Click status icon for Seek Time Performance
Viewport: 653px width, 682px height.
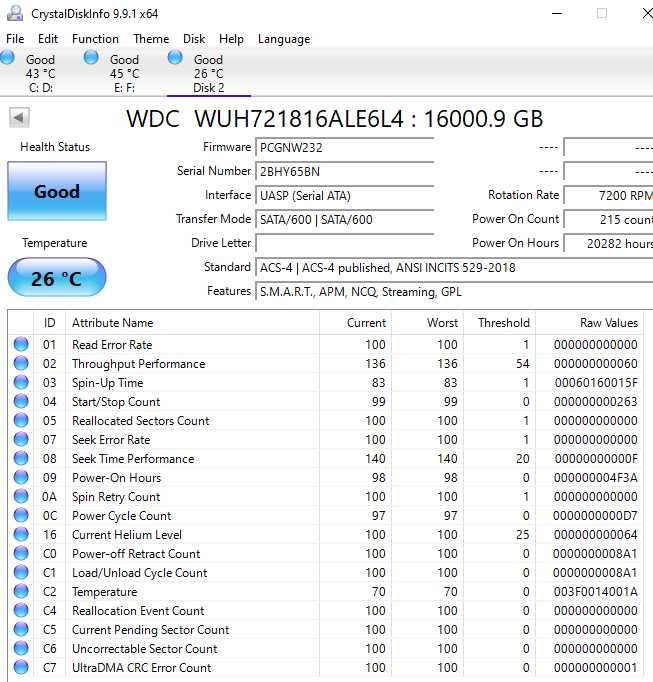[x=21, y=458]
